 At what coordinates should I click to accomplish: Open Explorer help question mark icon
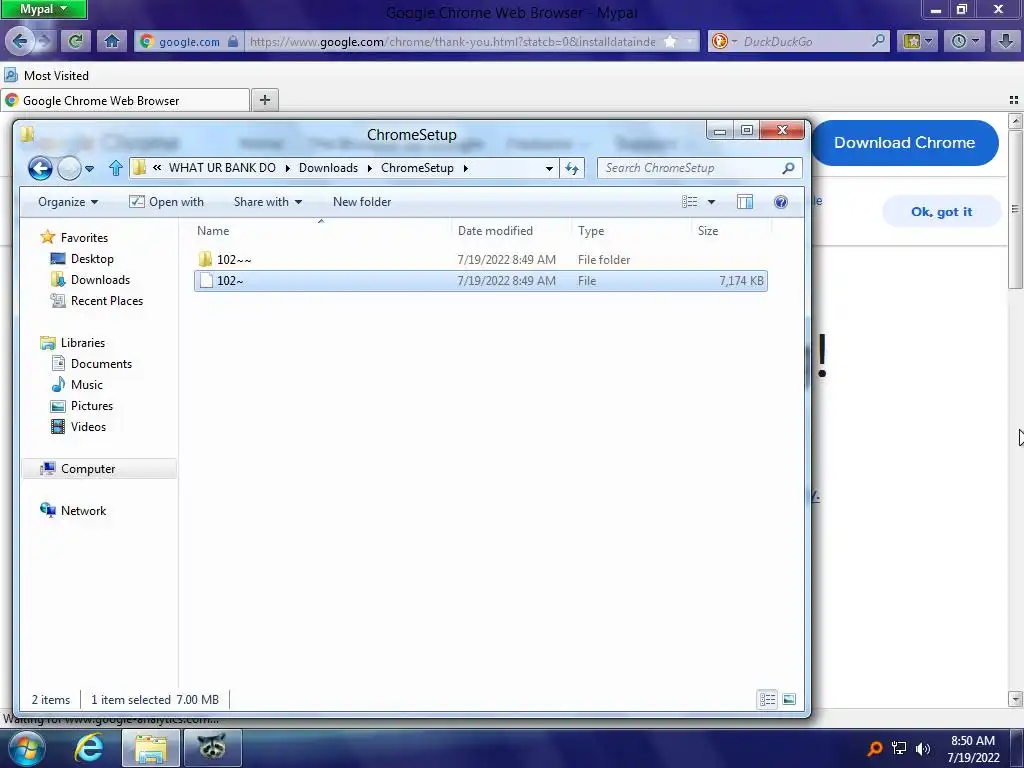coord(780,202)
